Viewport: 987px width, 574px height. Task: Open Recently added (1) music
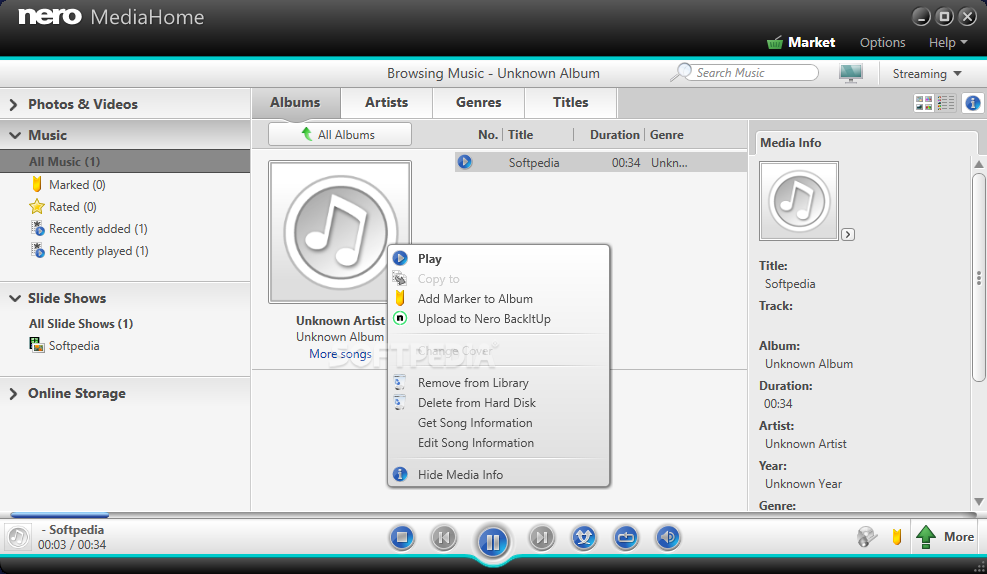coord(89,228)
